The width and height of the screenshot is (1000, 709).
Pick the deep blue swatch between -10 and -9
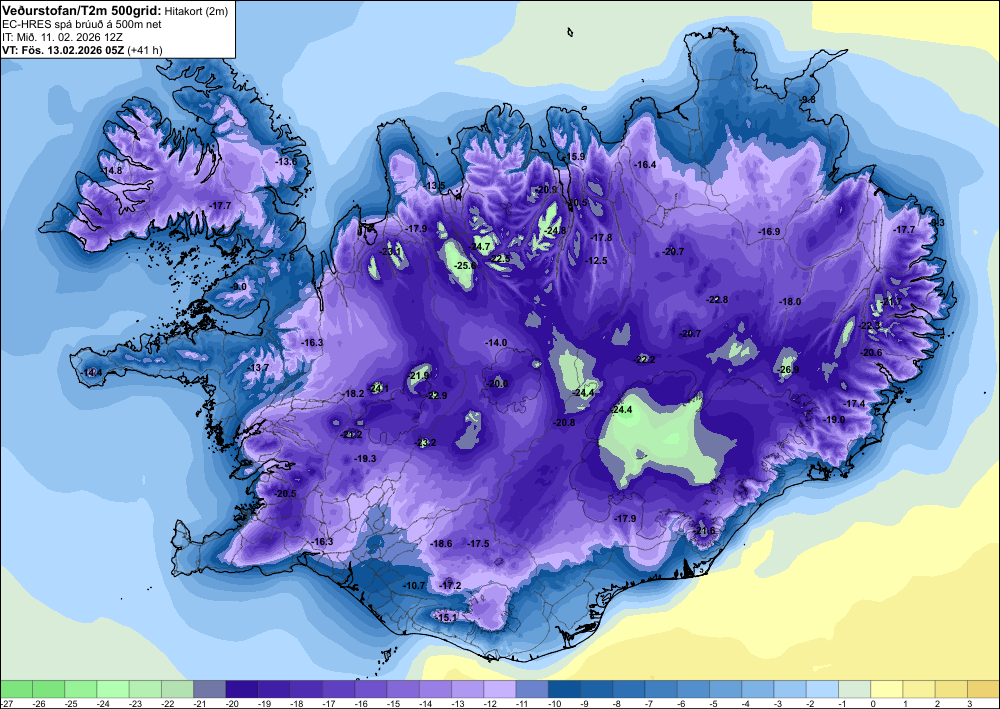click(564, 689)
